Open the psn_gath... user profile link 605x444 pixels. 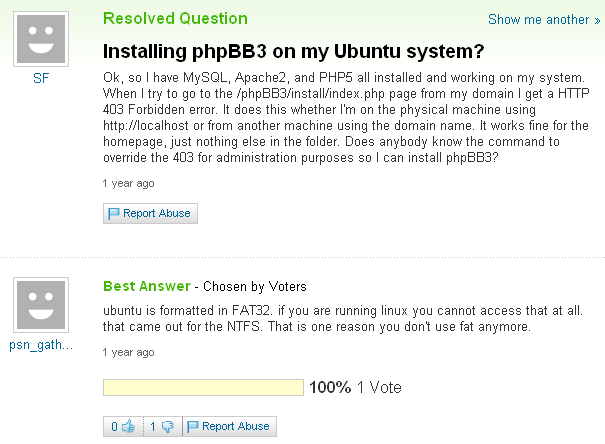click(x=41, y=346)
